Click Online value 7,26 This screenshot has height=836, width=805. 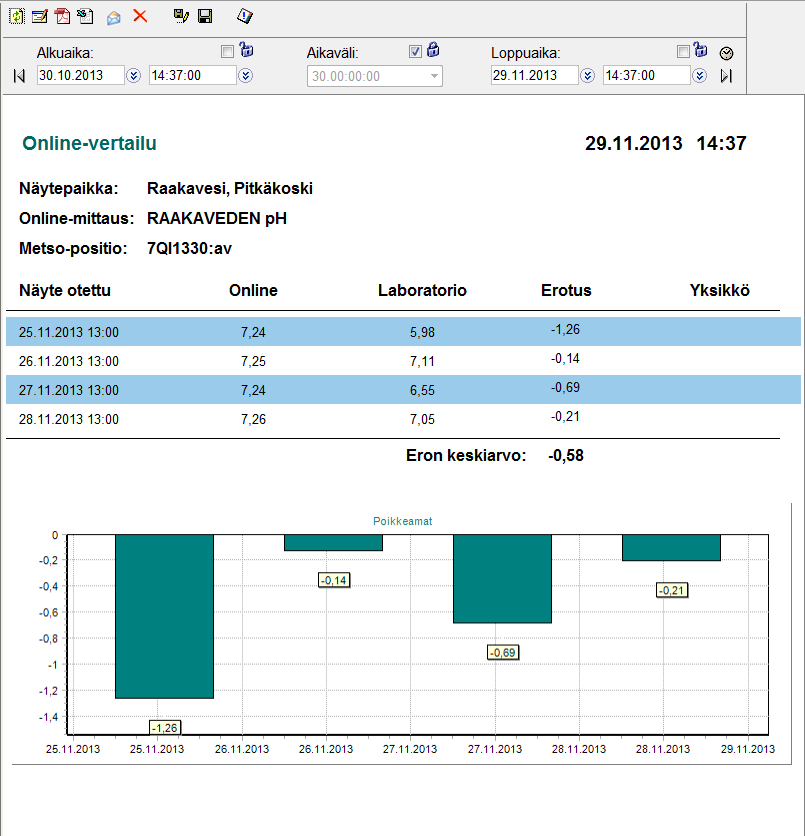point(253,420)
